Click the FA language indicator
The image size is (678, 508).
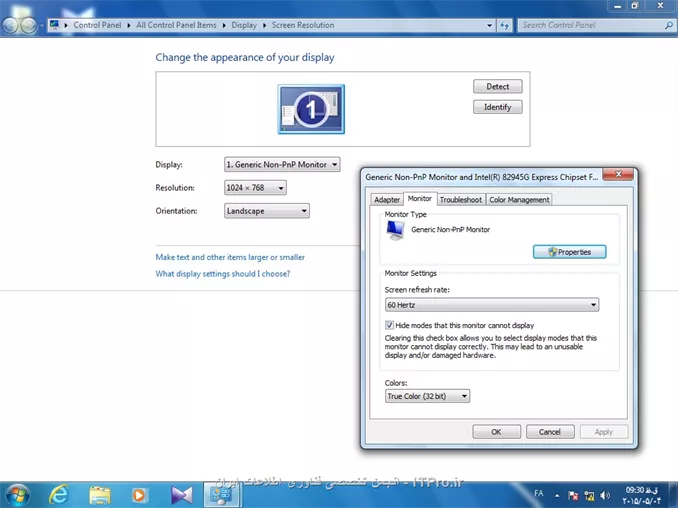tap(538, 493)
